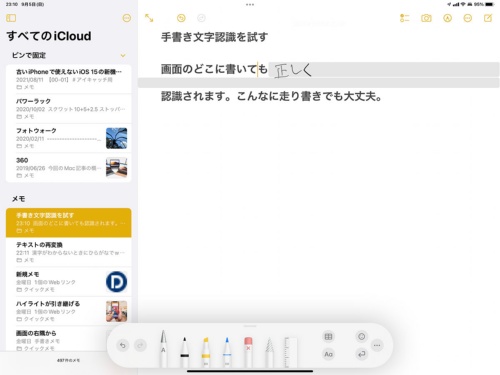Open the pinned note パワーラック
500x375 pixels.
[69, 109]
